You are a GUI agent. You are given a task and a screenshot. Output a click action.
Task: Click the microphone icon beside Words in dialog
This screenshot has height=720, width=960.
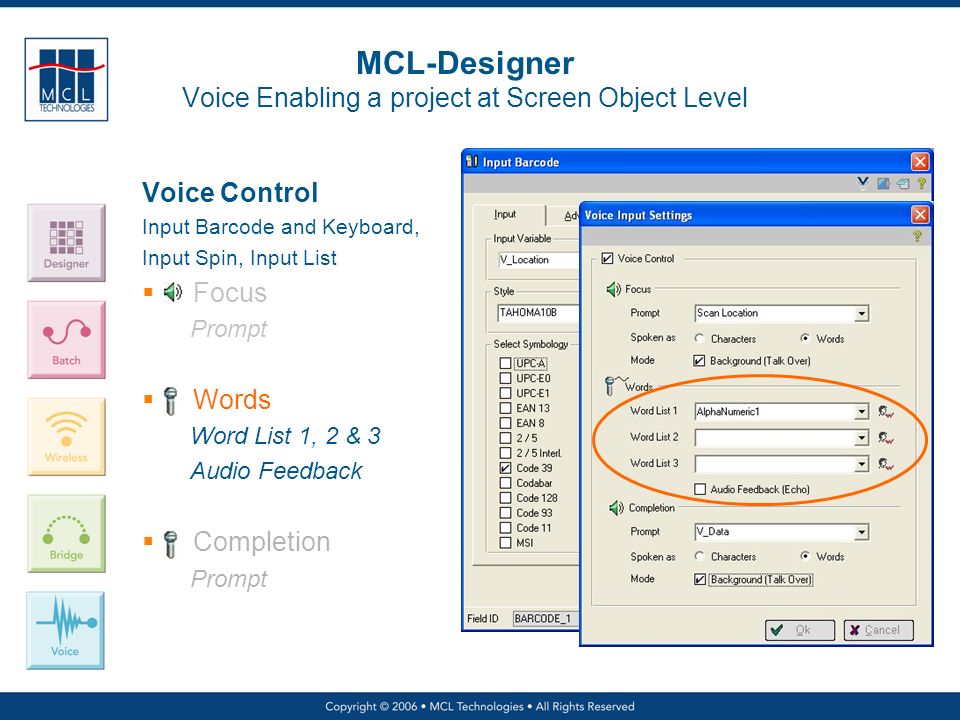pos(610,386)
